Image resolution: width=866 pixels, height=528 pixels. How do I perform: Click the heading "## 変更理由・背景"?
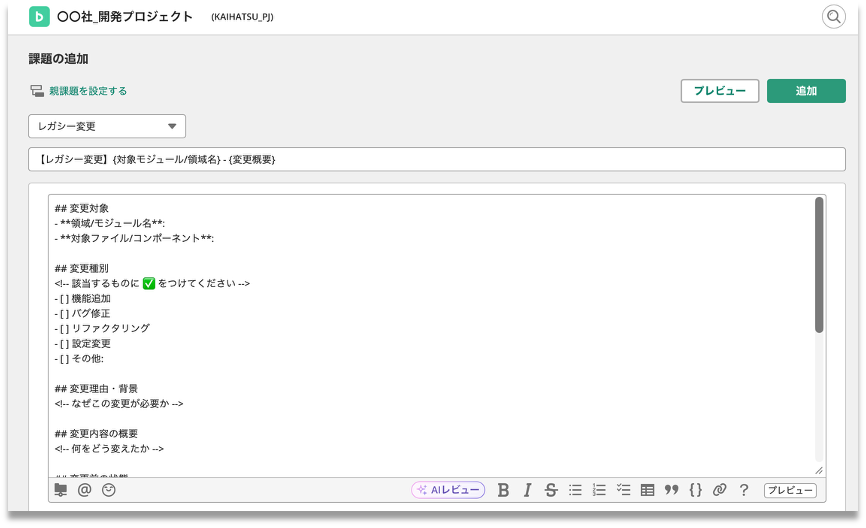coord(96,389)
